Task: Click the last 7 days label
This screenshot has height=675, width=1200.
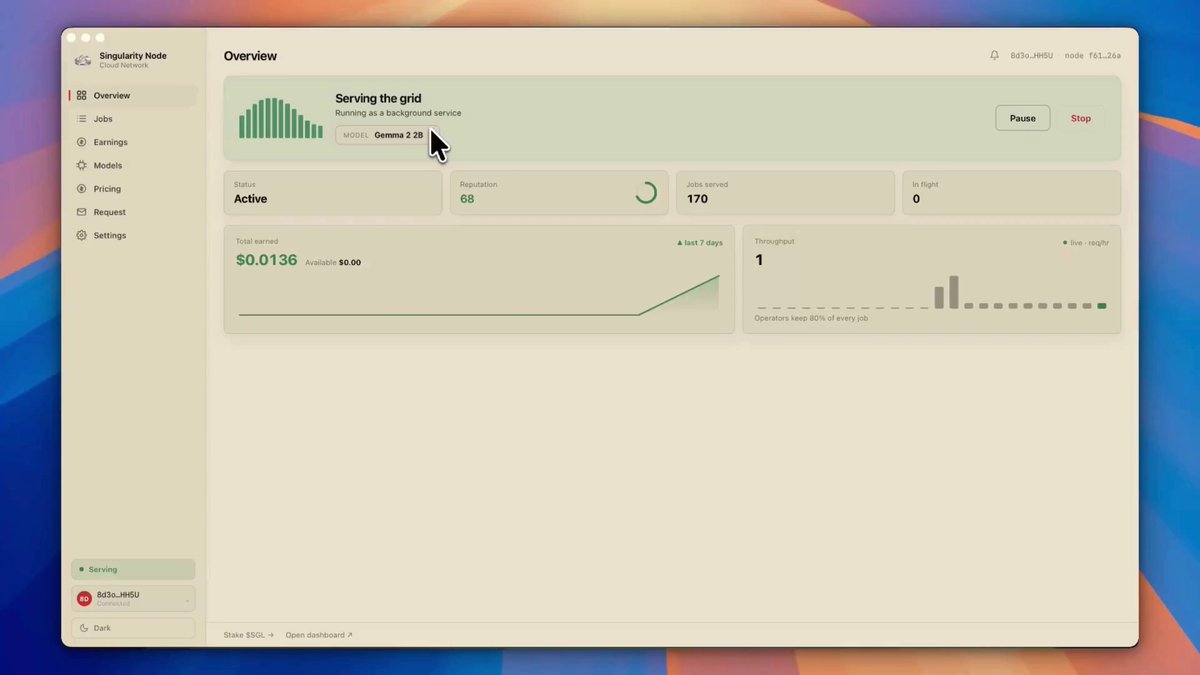Action: pos(700,243)
